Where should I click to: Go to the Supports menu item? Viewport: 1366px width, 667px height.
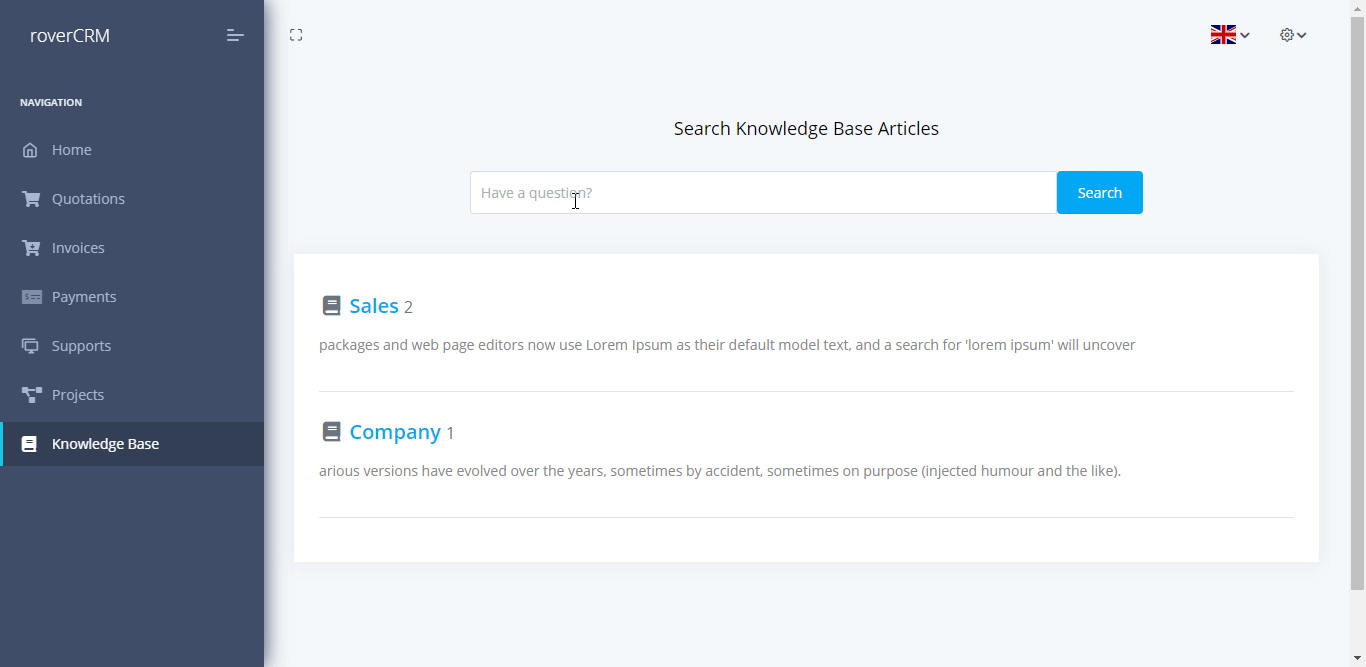tap(81, 346)
